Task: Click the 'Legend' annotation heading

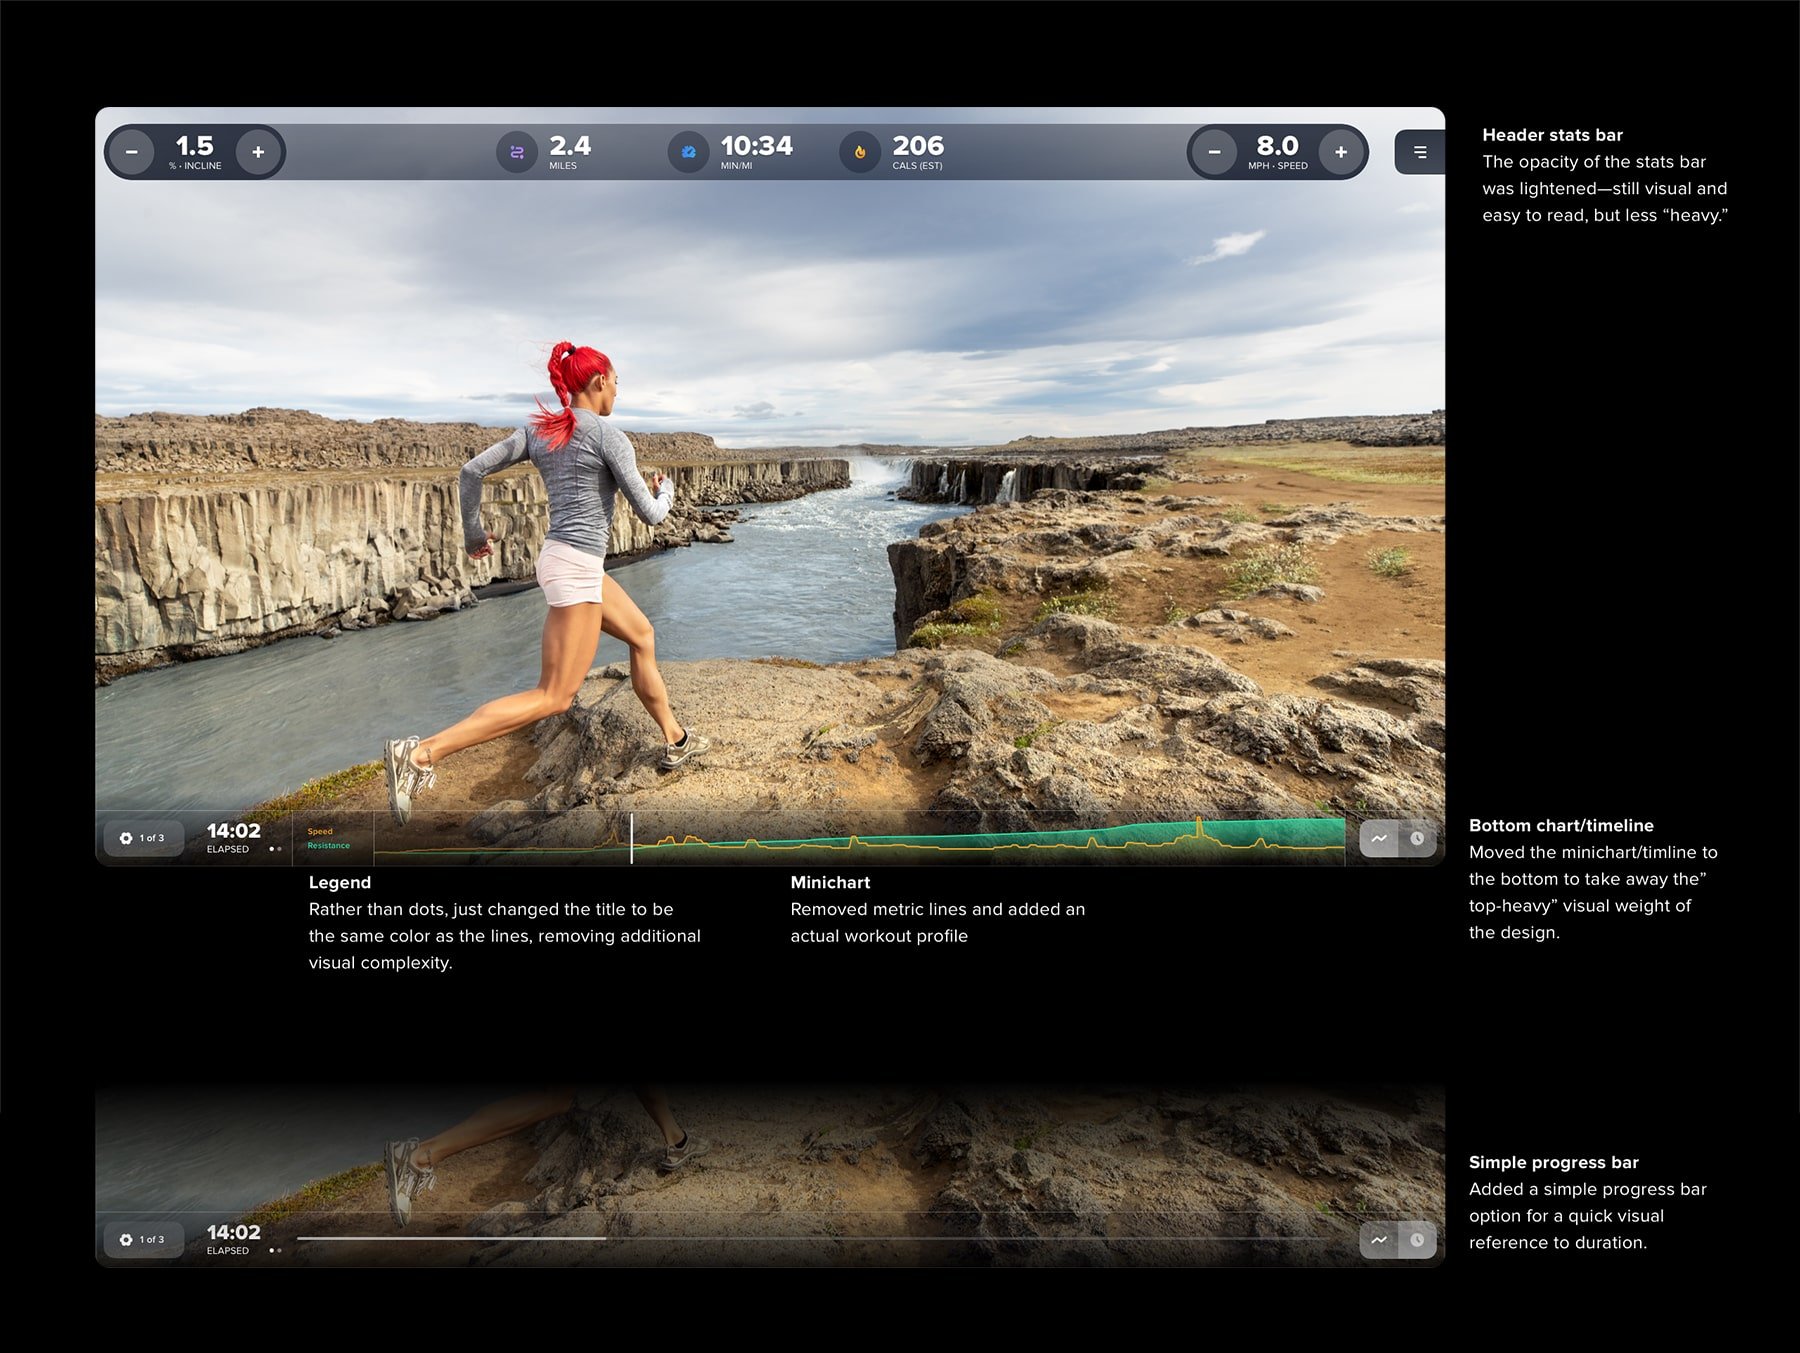Action: tap(340, 882)
